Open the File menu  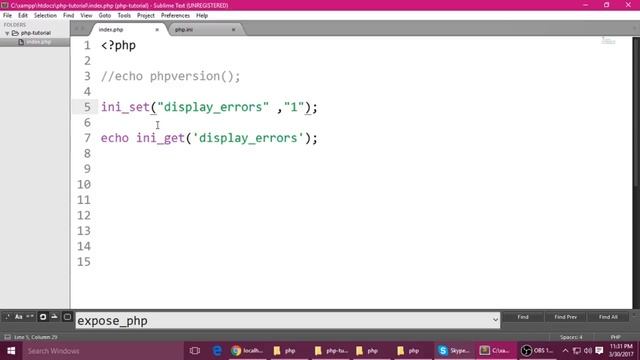coord(7,16)
